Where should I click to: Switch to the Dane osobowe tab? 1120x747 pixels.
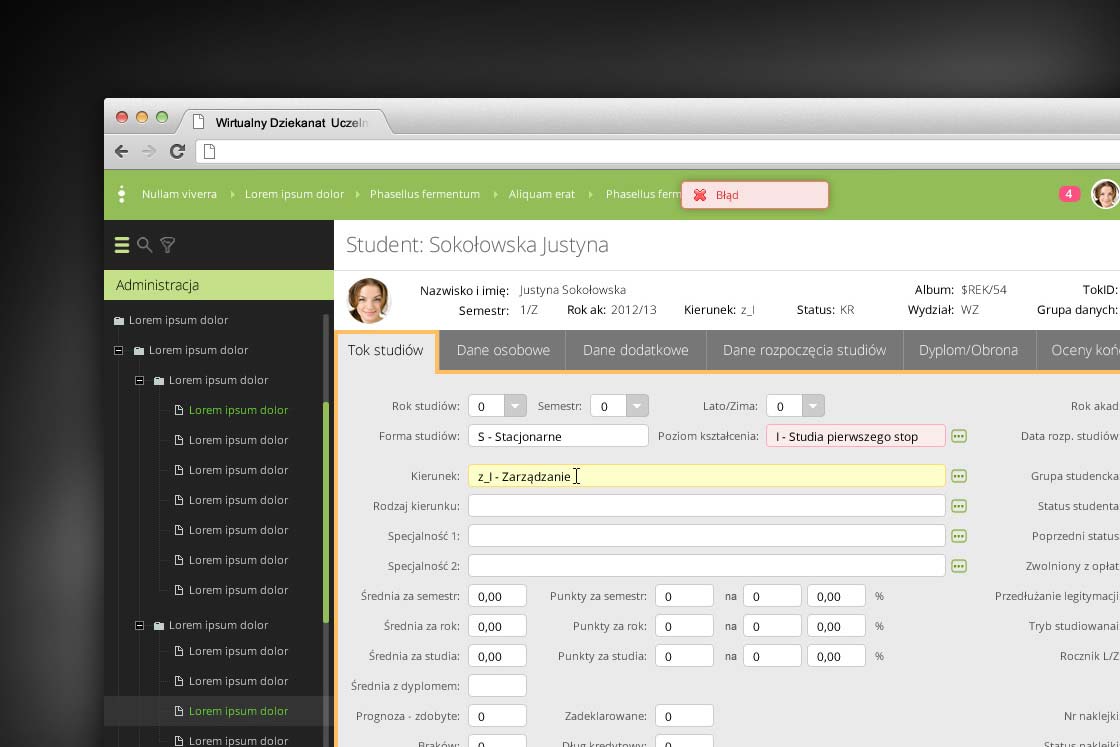pos(503,350)
